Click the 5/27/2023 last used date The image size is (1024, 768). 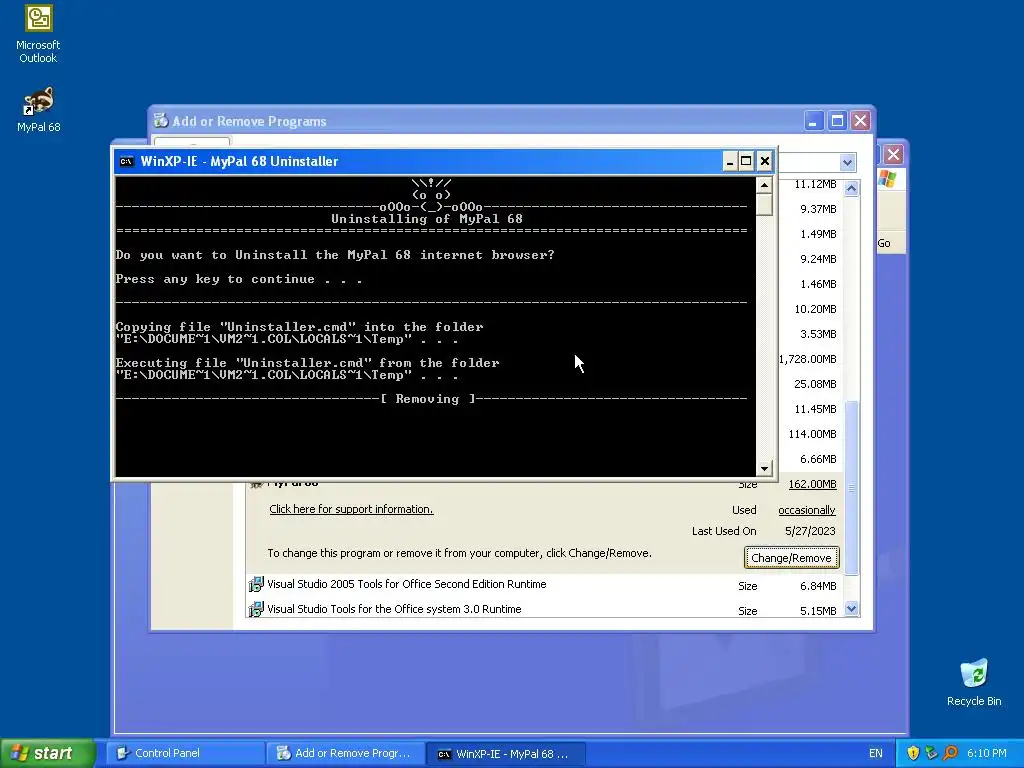tap(810, 531)
